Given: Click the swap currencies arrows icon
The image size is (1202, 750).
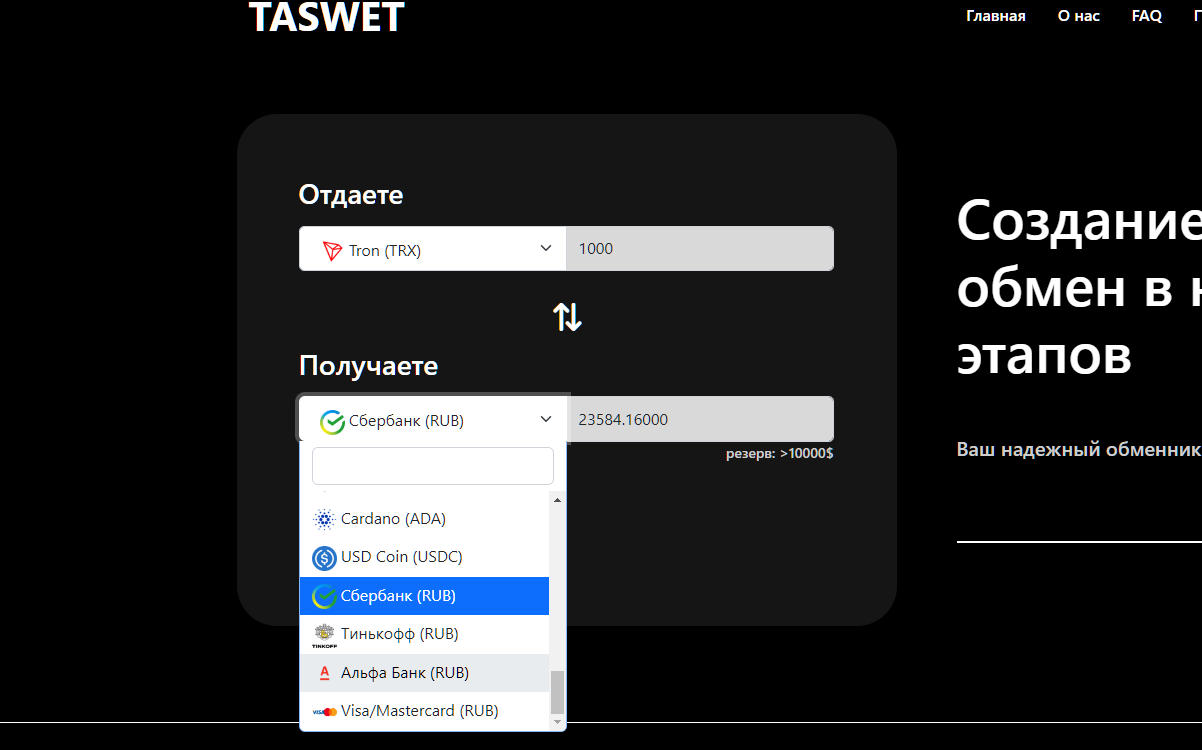Looking at the screenshot, I should coord(567,317).
